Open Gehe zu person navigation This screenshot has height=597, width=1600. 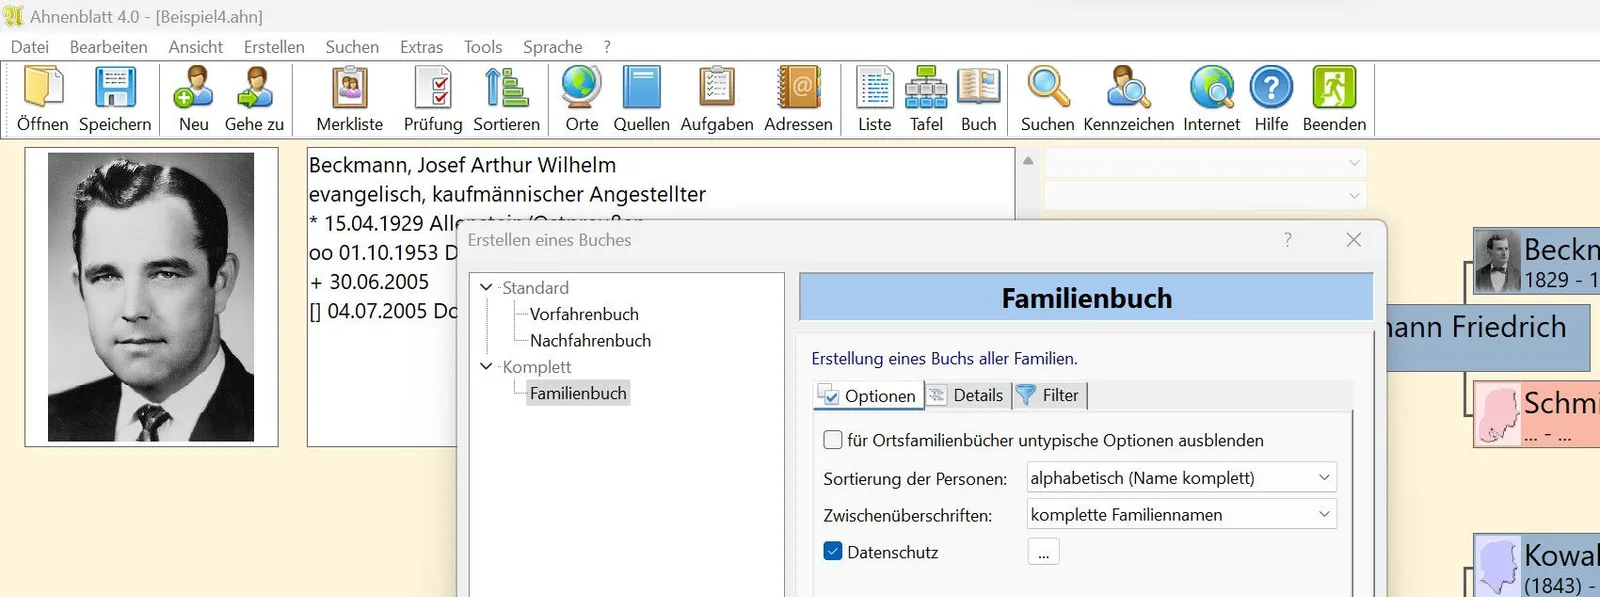(254, 99)
